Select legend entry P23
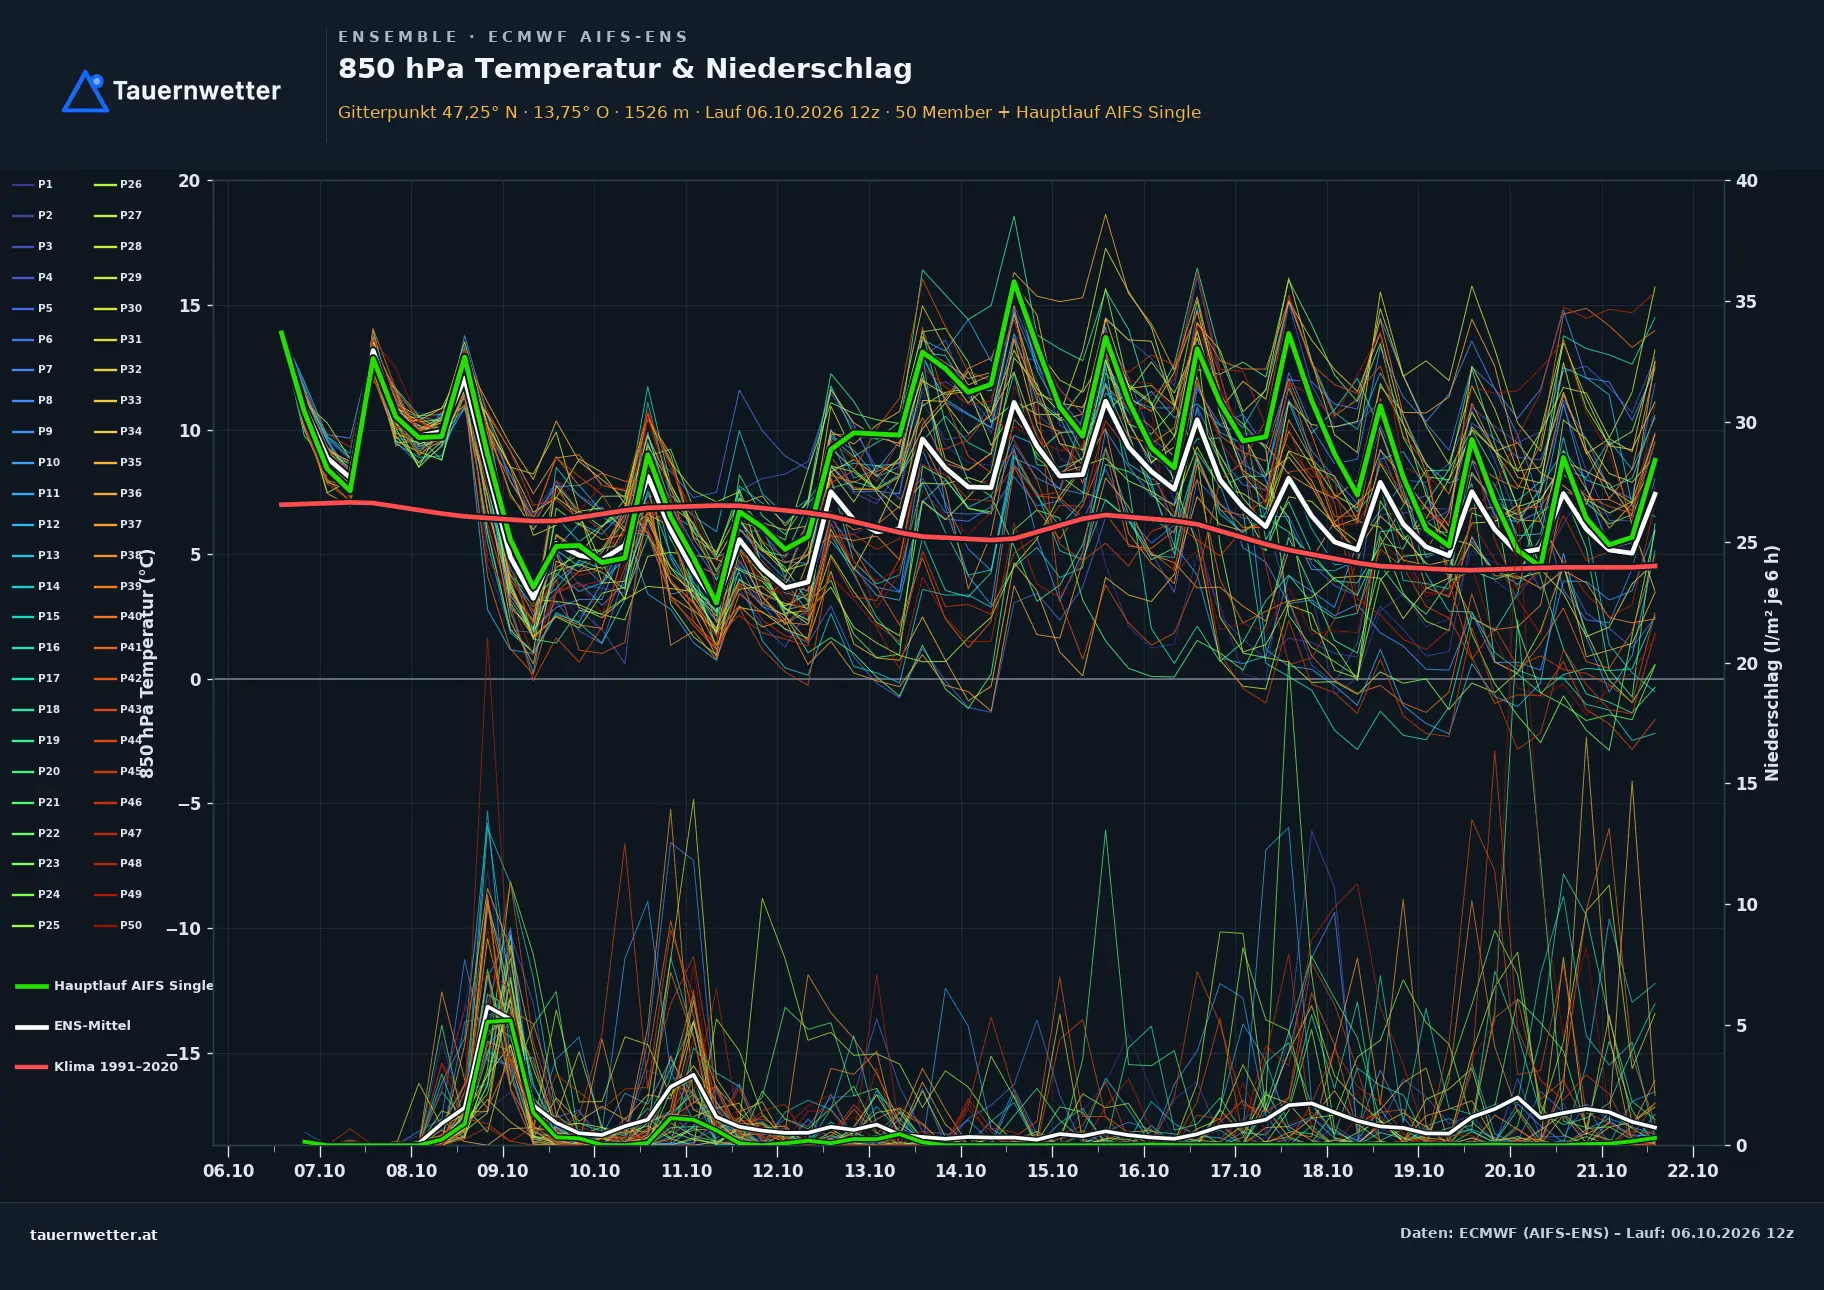This screenshot has height=1290, width=1824. tap(36, 863)
